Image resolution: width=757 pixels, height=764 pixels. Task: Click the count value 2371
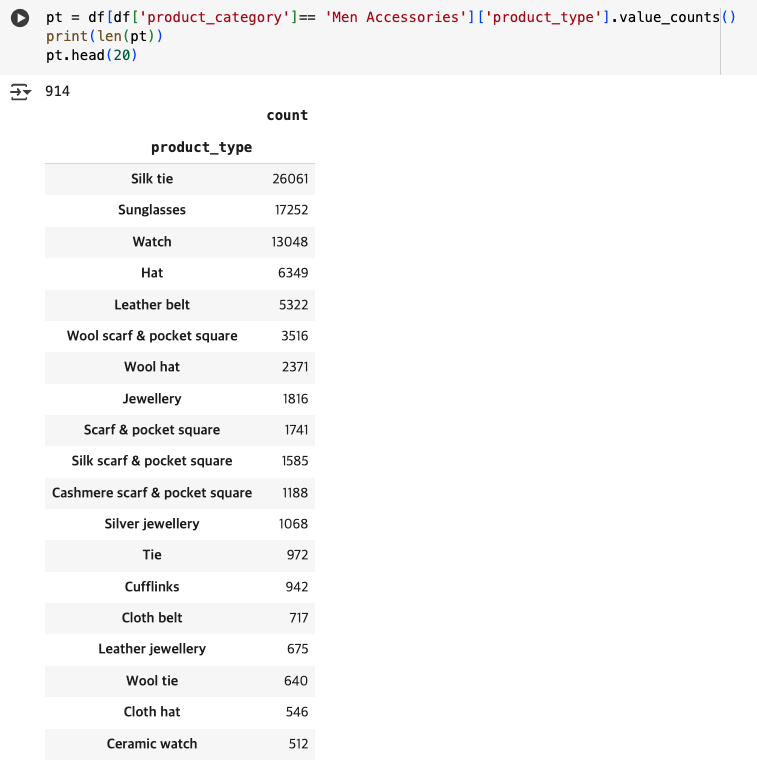click(x=295, y=367)
